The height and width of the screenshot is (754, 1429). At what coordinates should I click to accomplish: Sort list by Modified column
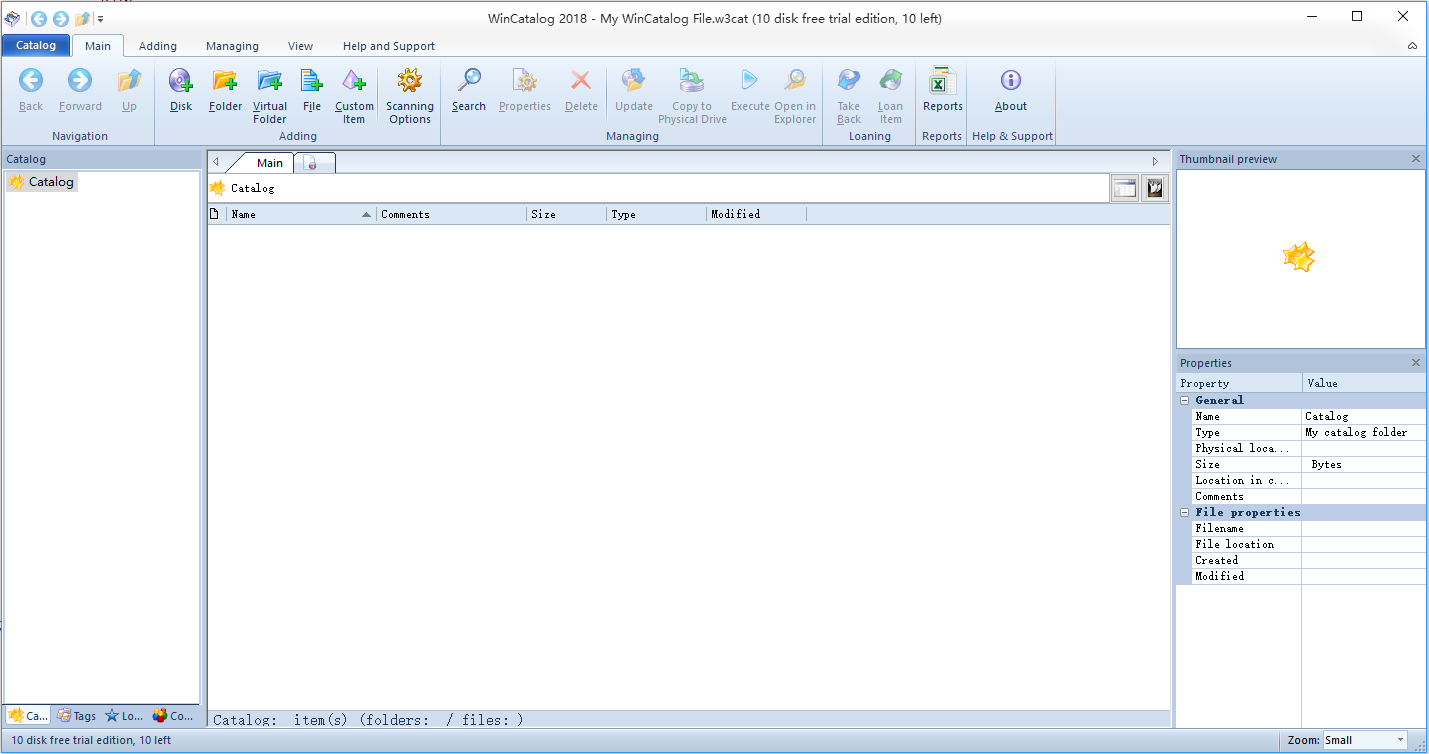(757, 214)
